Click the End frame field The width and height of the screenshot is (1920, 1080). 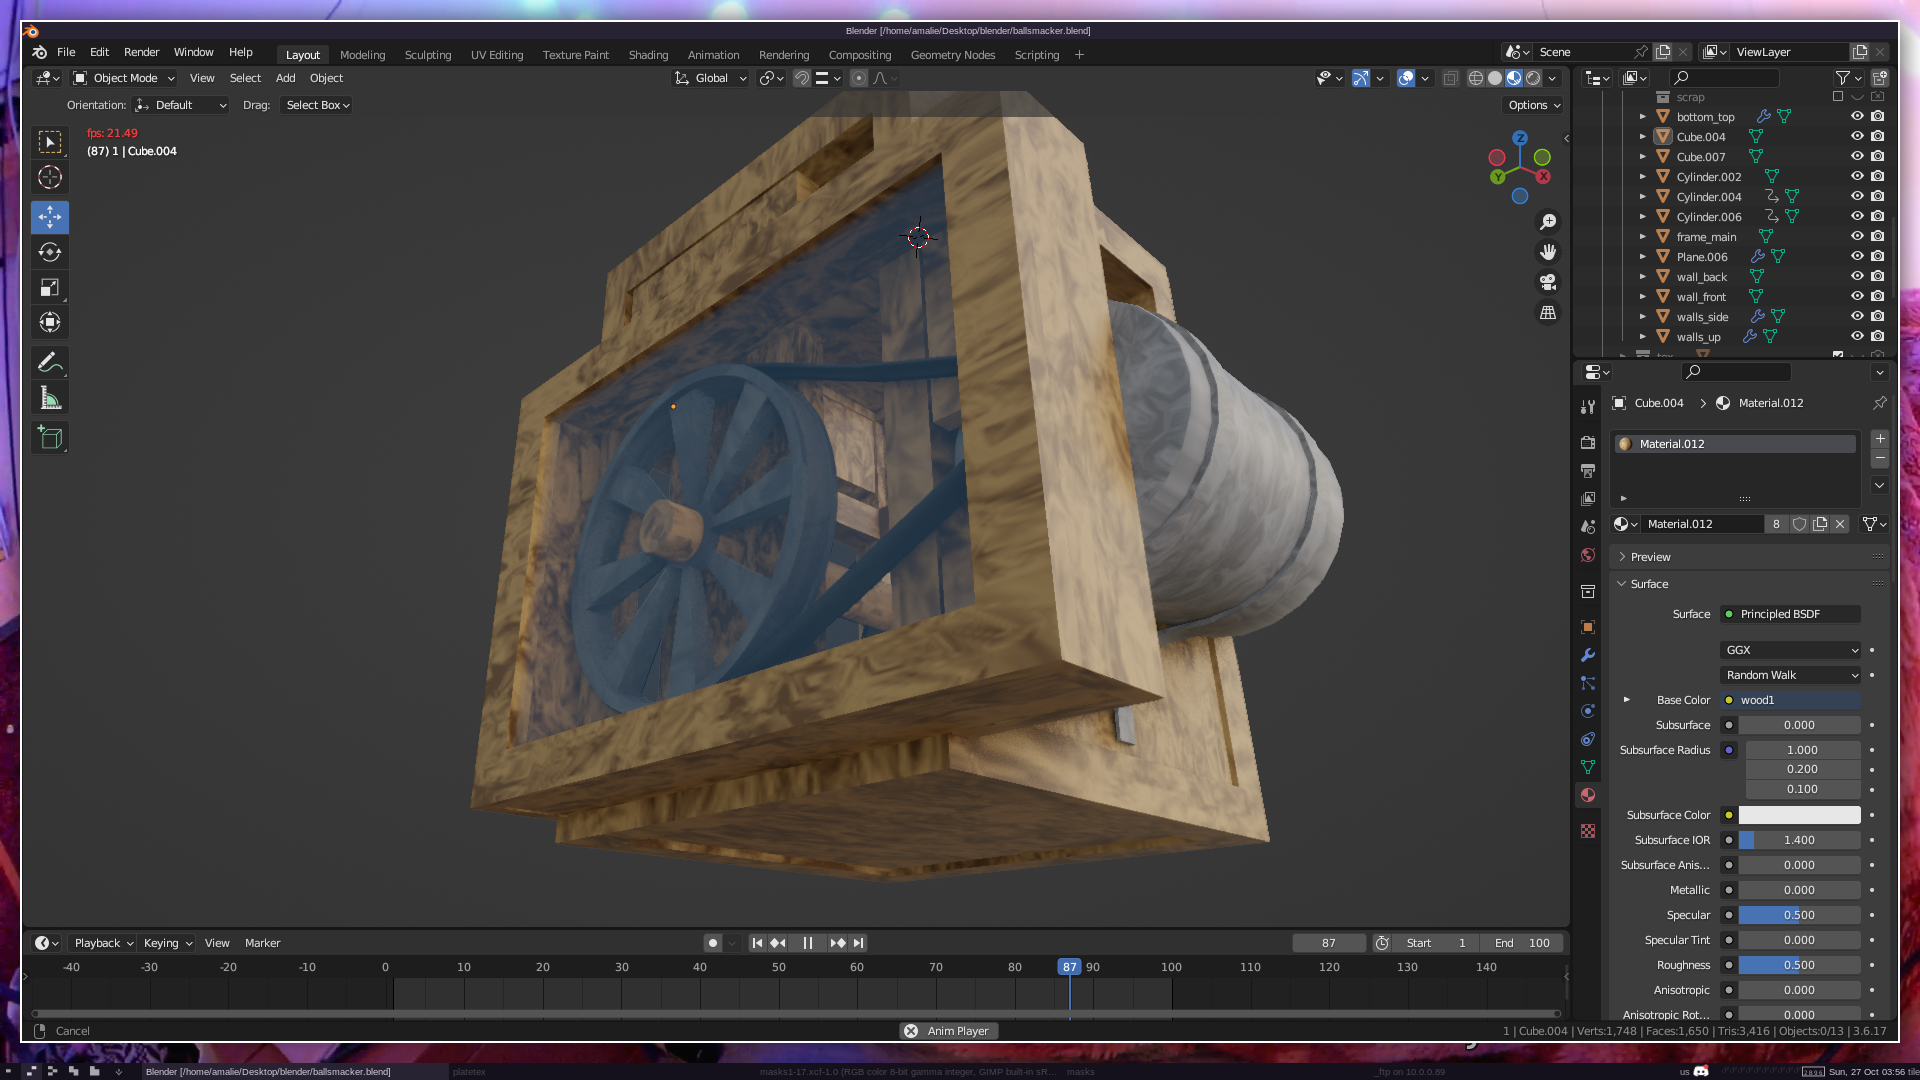(1522, 943)
